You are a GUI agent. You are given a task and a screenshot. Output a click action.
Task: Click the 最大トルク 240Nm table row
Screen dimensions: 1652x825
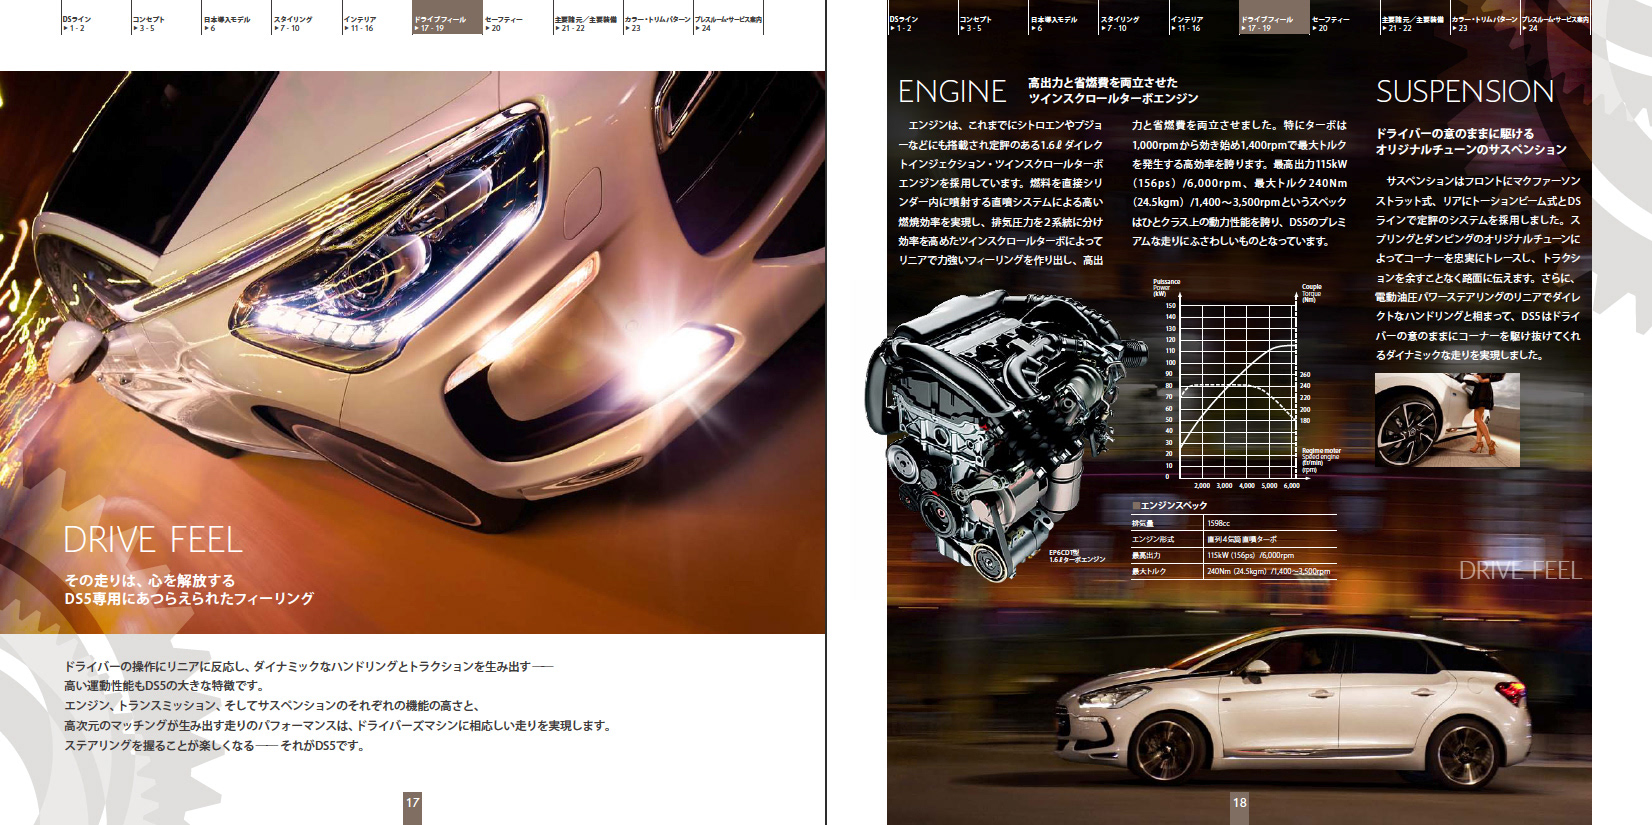(1234, 571)
